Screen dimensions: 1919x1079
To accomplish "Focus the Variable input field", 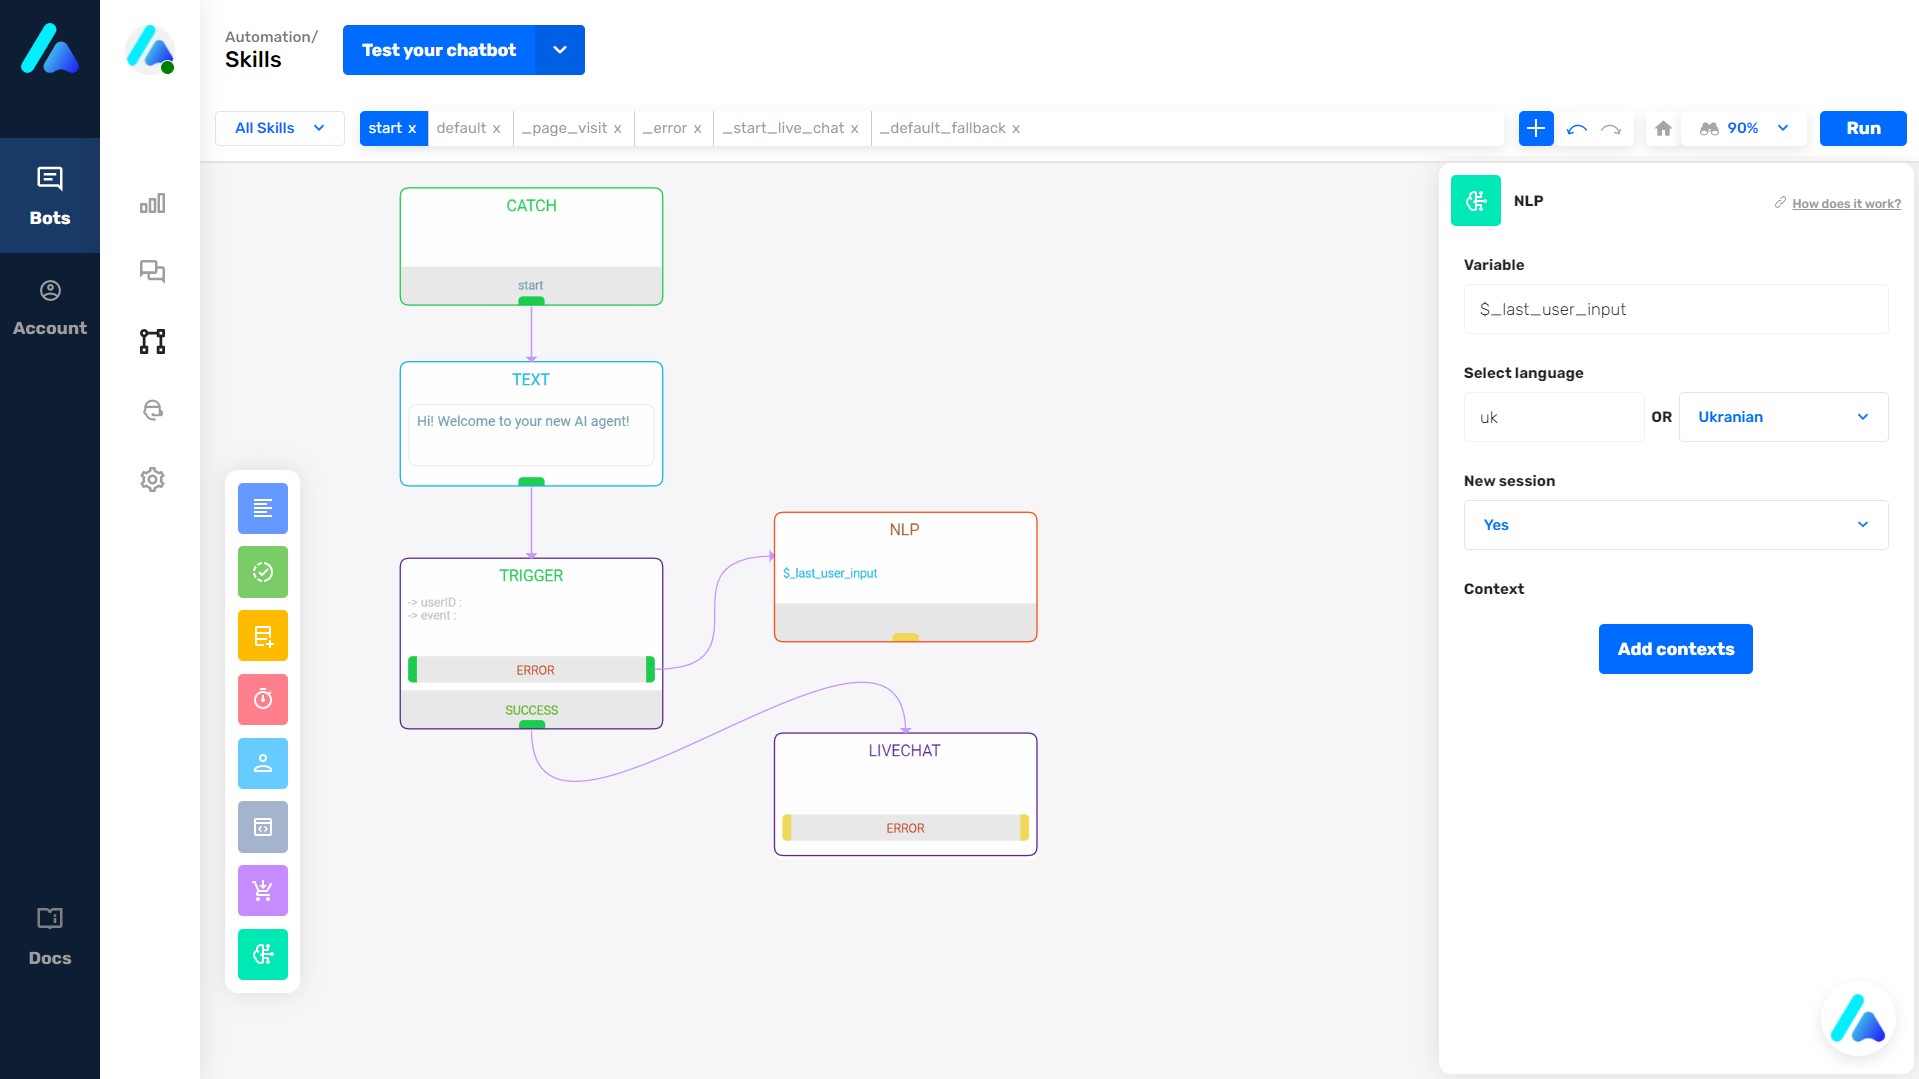I will [x=1675, y=310].
